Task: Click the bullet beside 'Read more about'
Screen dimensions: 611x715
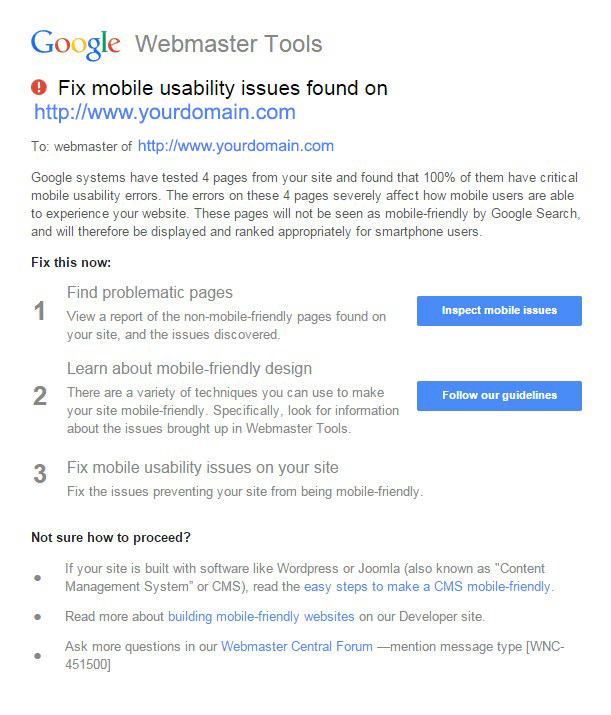Action: [x=38, y=617]
